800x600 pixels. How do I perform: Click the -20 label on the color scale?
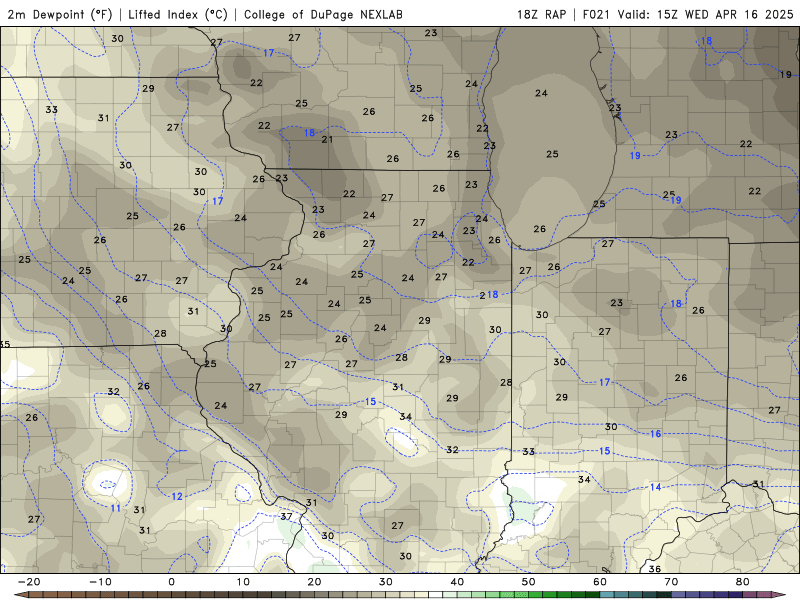point(29,582)
